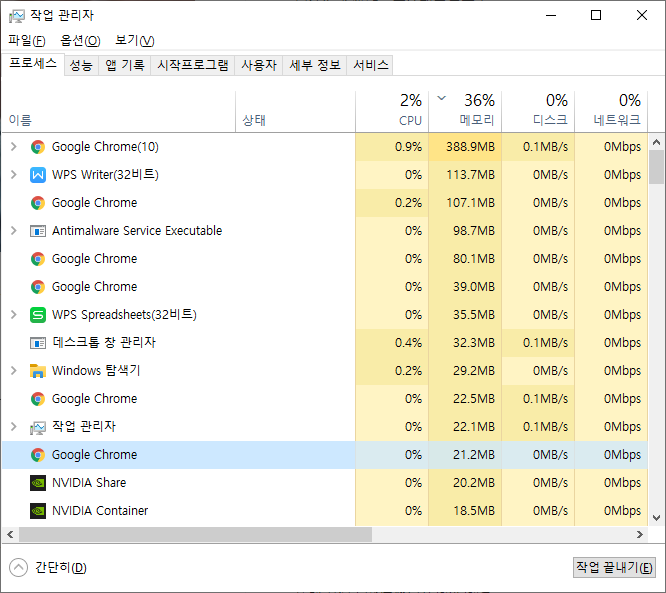This screenshot has height=593, width=666.
Task: Click the 작업 끝내기(E) button
Action: 614,568
